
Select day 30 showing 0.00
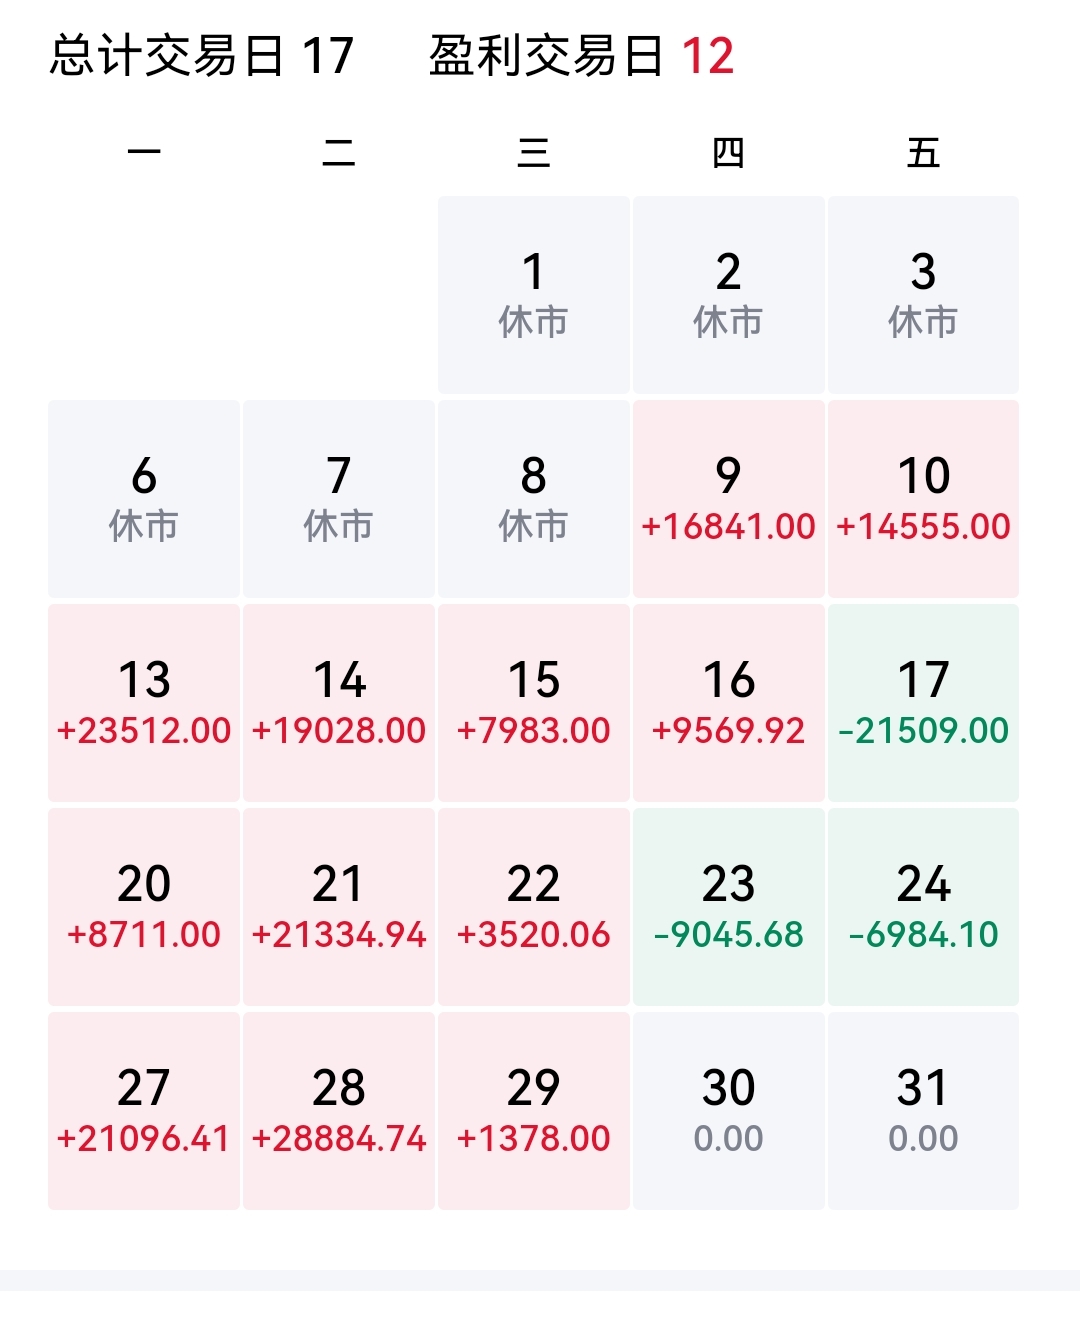[728, 1111]
